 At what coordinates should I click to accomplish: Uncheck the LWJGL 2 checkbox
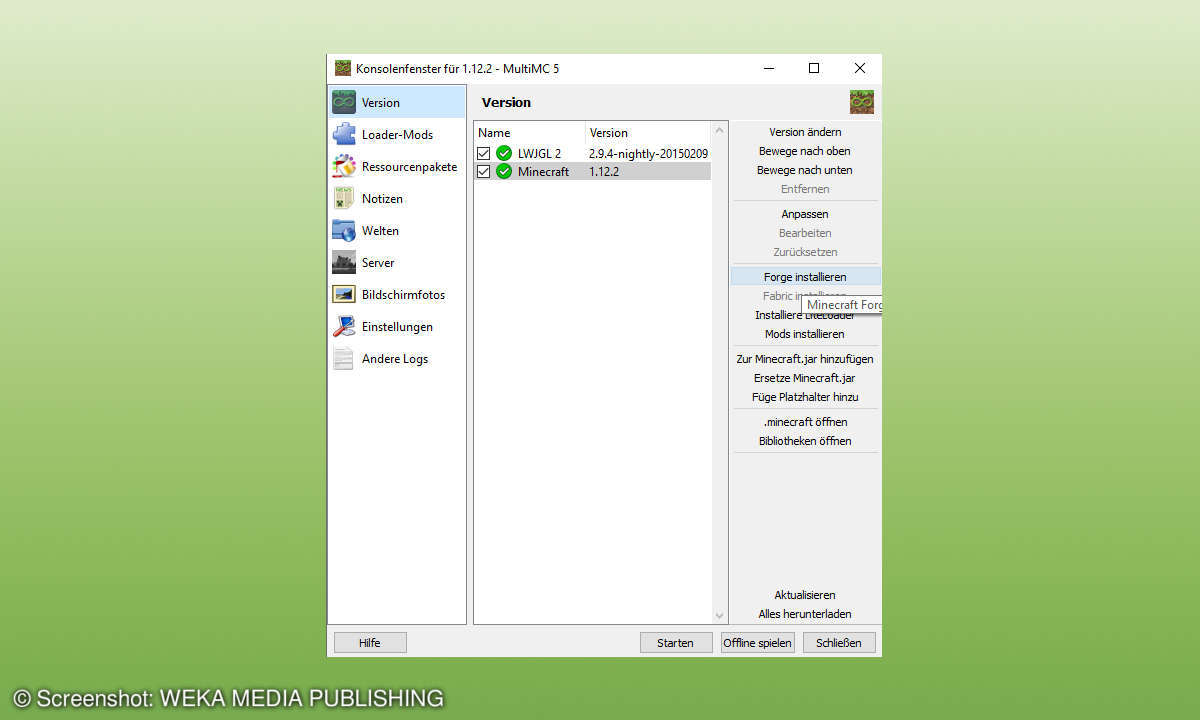coord(484,153)
